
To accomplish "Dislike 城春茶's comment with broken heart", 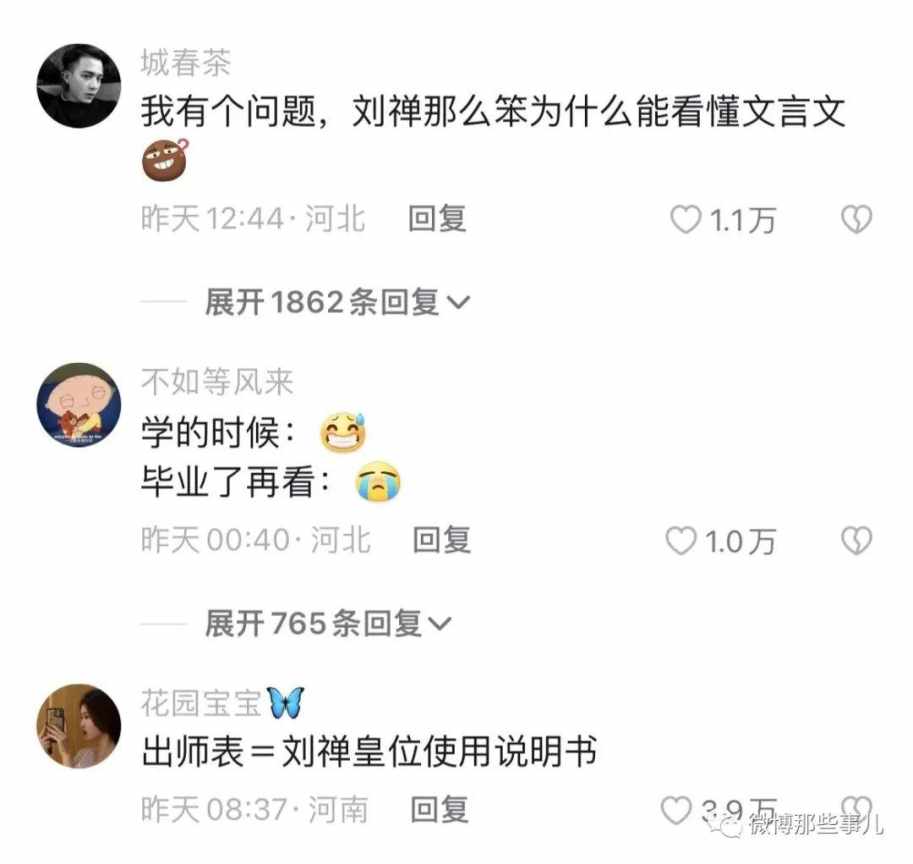I will tap(857, 219).
